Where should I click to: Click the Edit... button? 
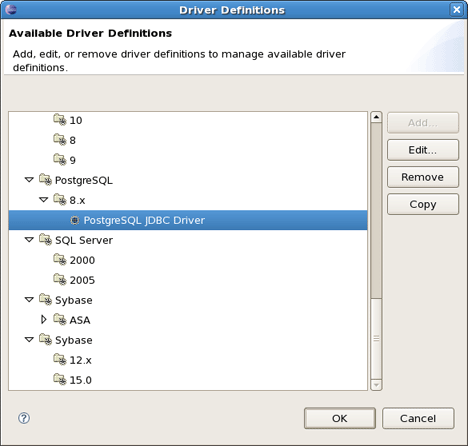[x=423, y=150]
